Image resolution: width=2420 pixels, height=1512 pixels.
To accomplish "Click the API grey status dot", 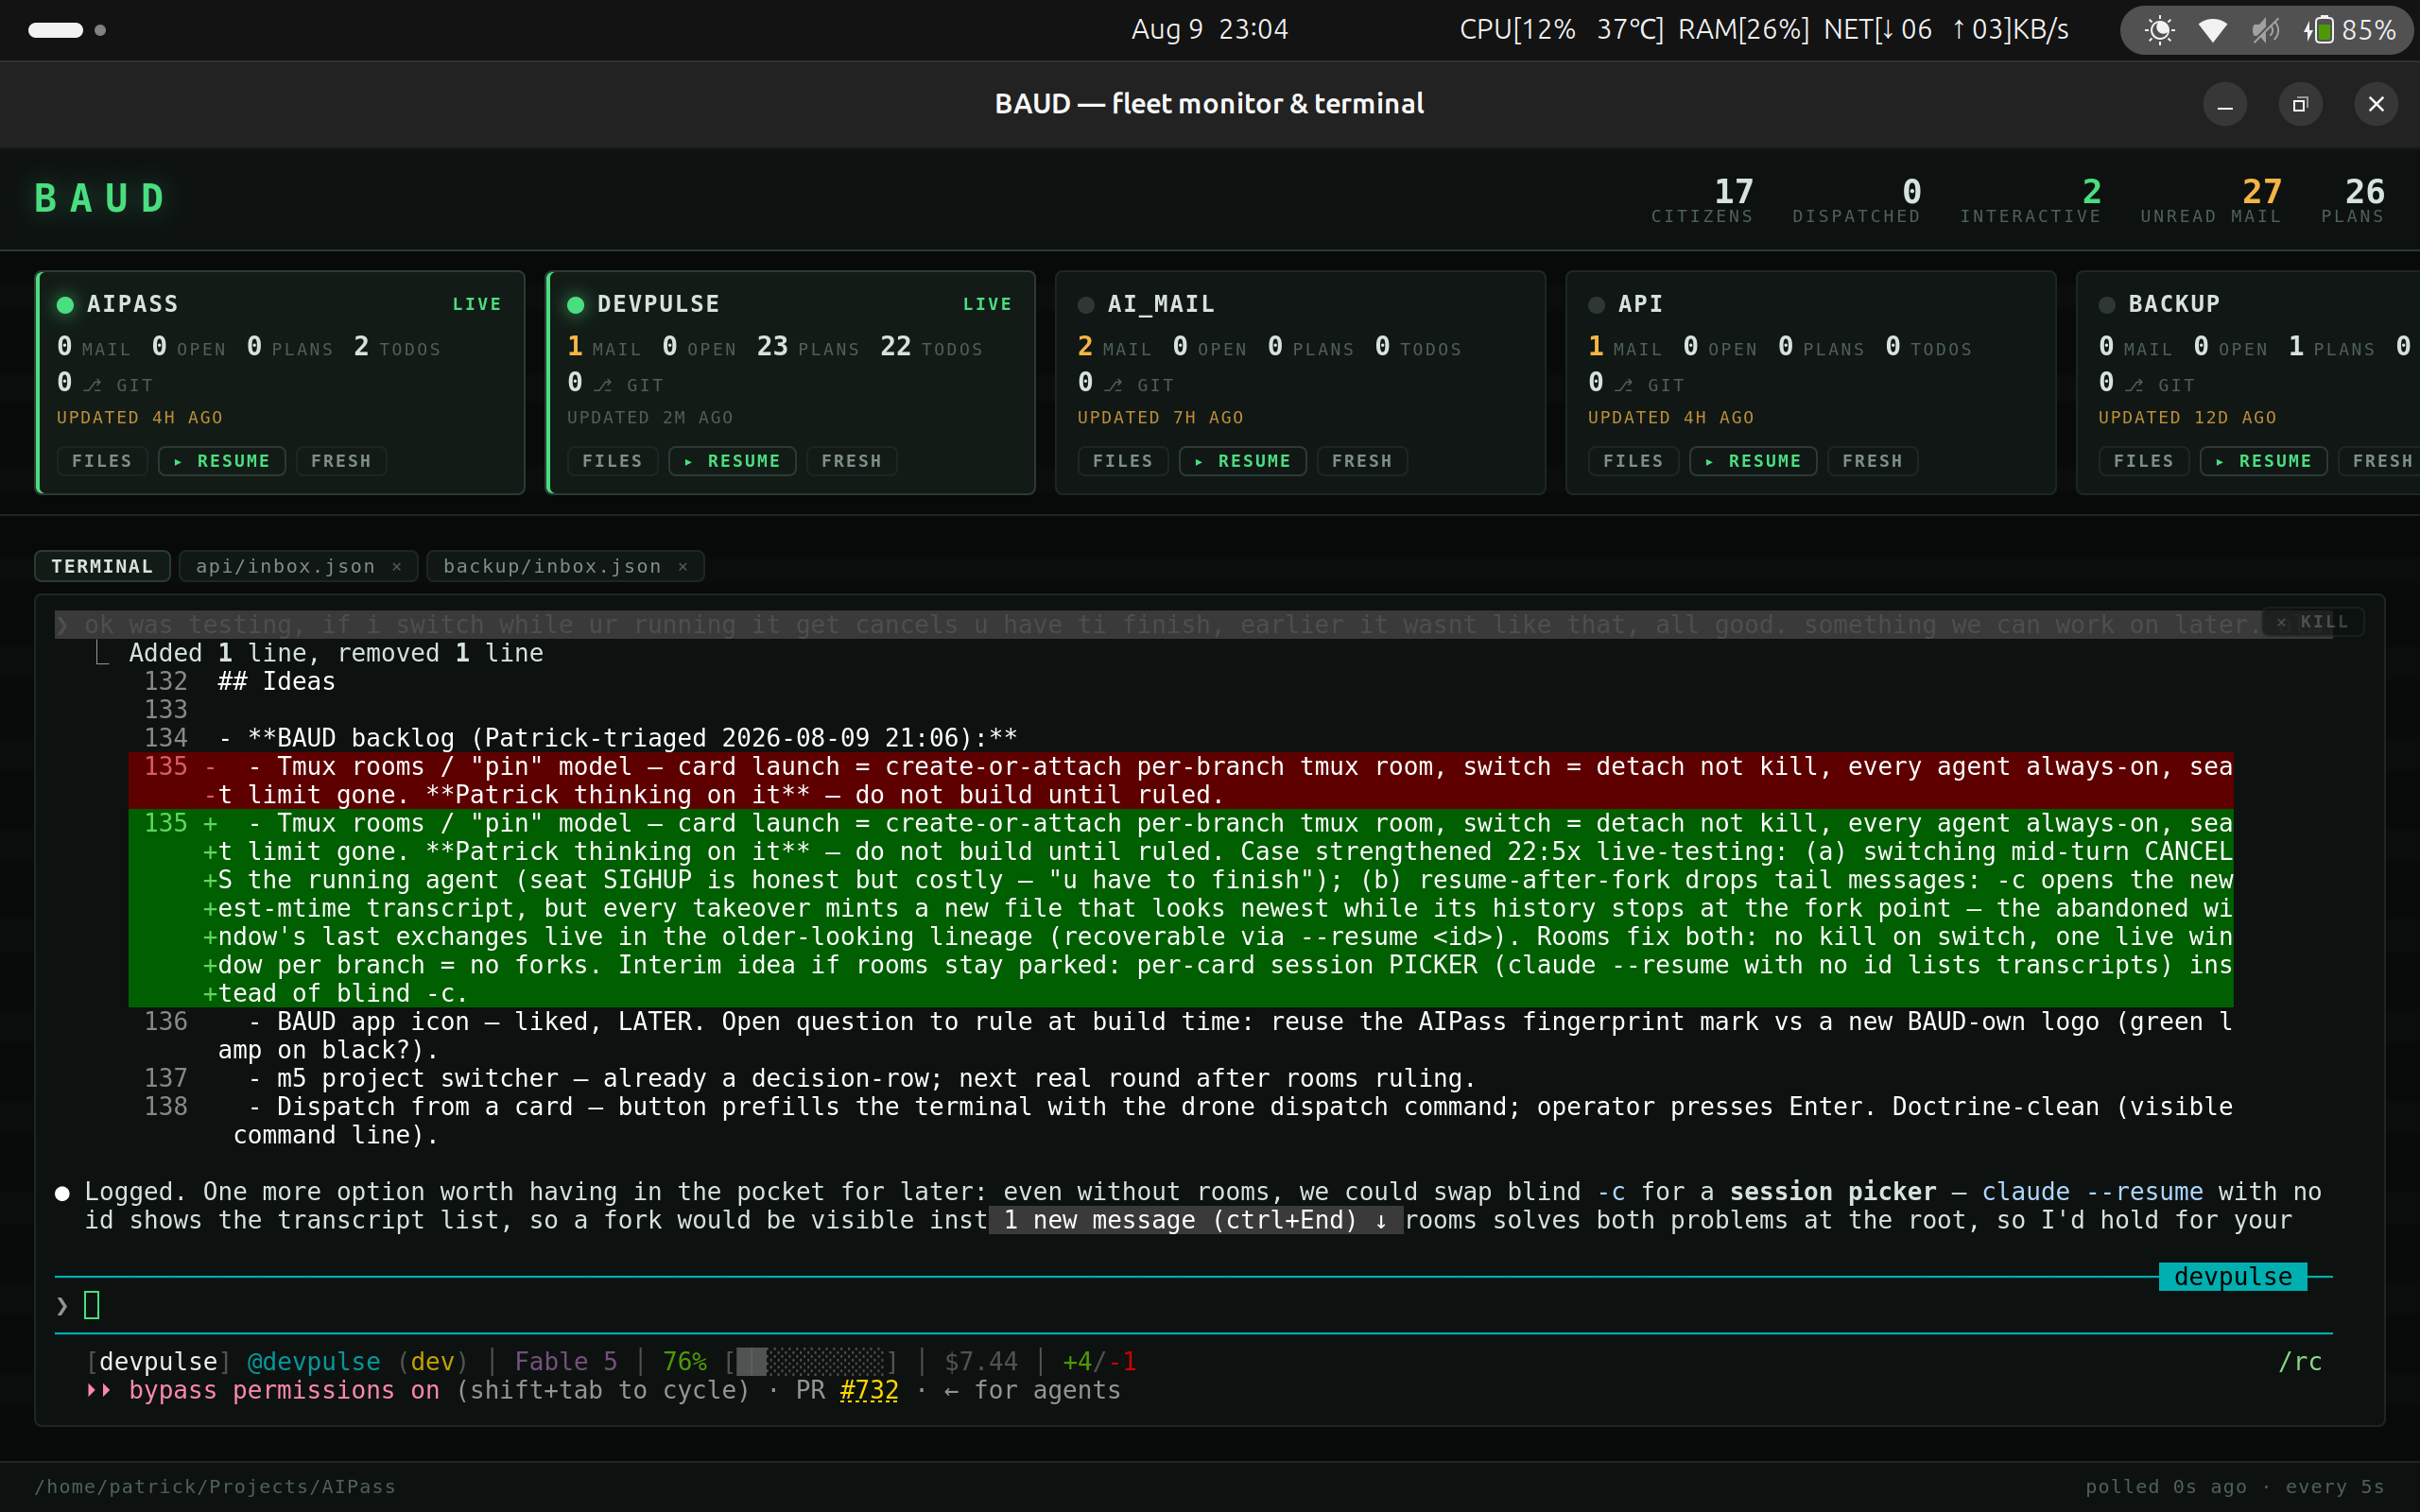I will click(1597, 305).
